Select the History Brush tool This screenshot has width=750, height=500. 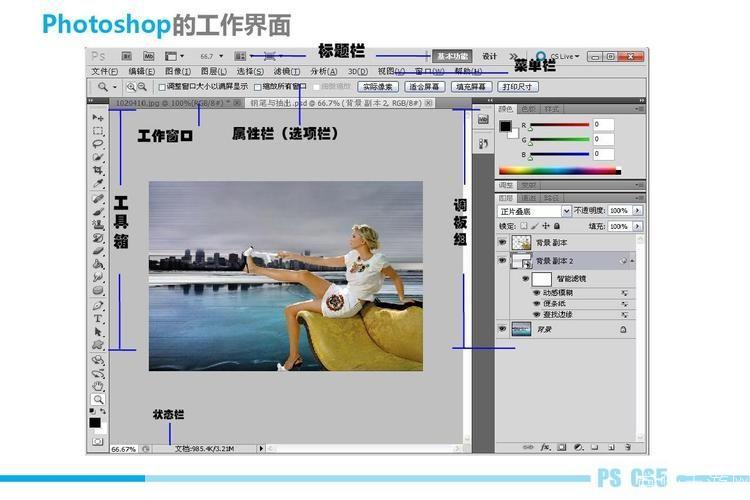point(98,238)
